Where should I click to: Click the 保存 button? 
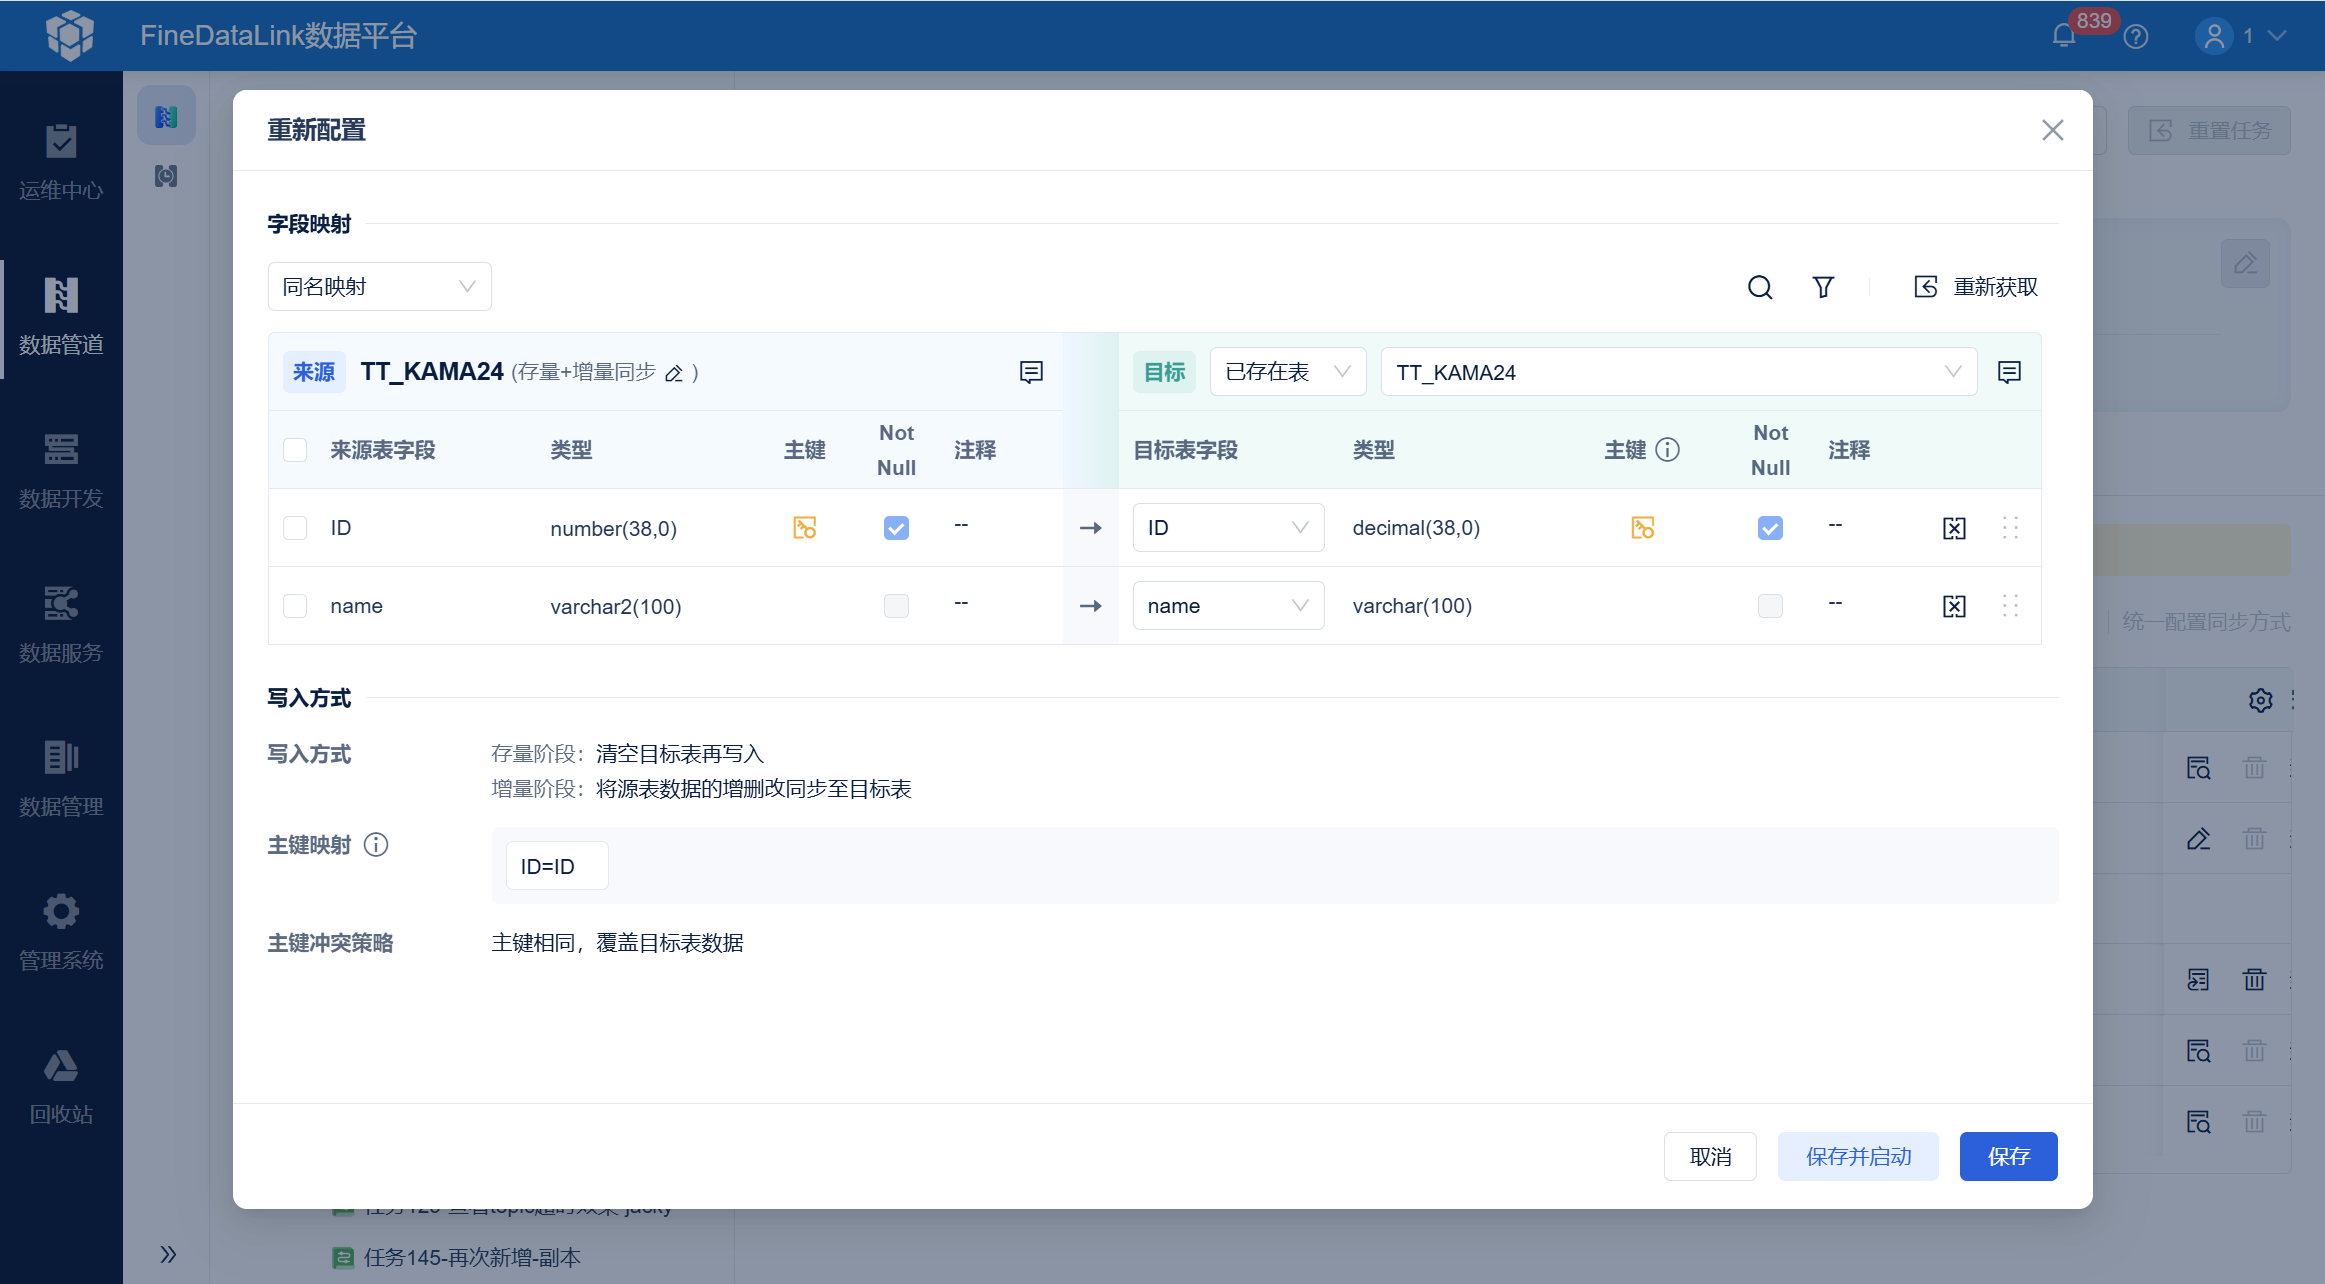2008,1157
